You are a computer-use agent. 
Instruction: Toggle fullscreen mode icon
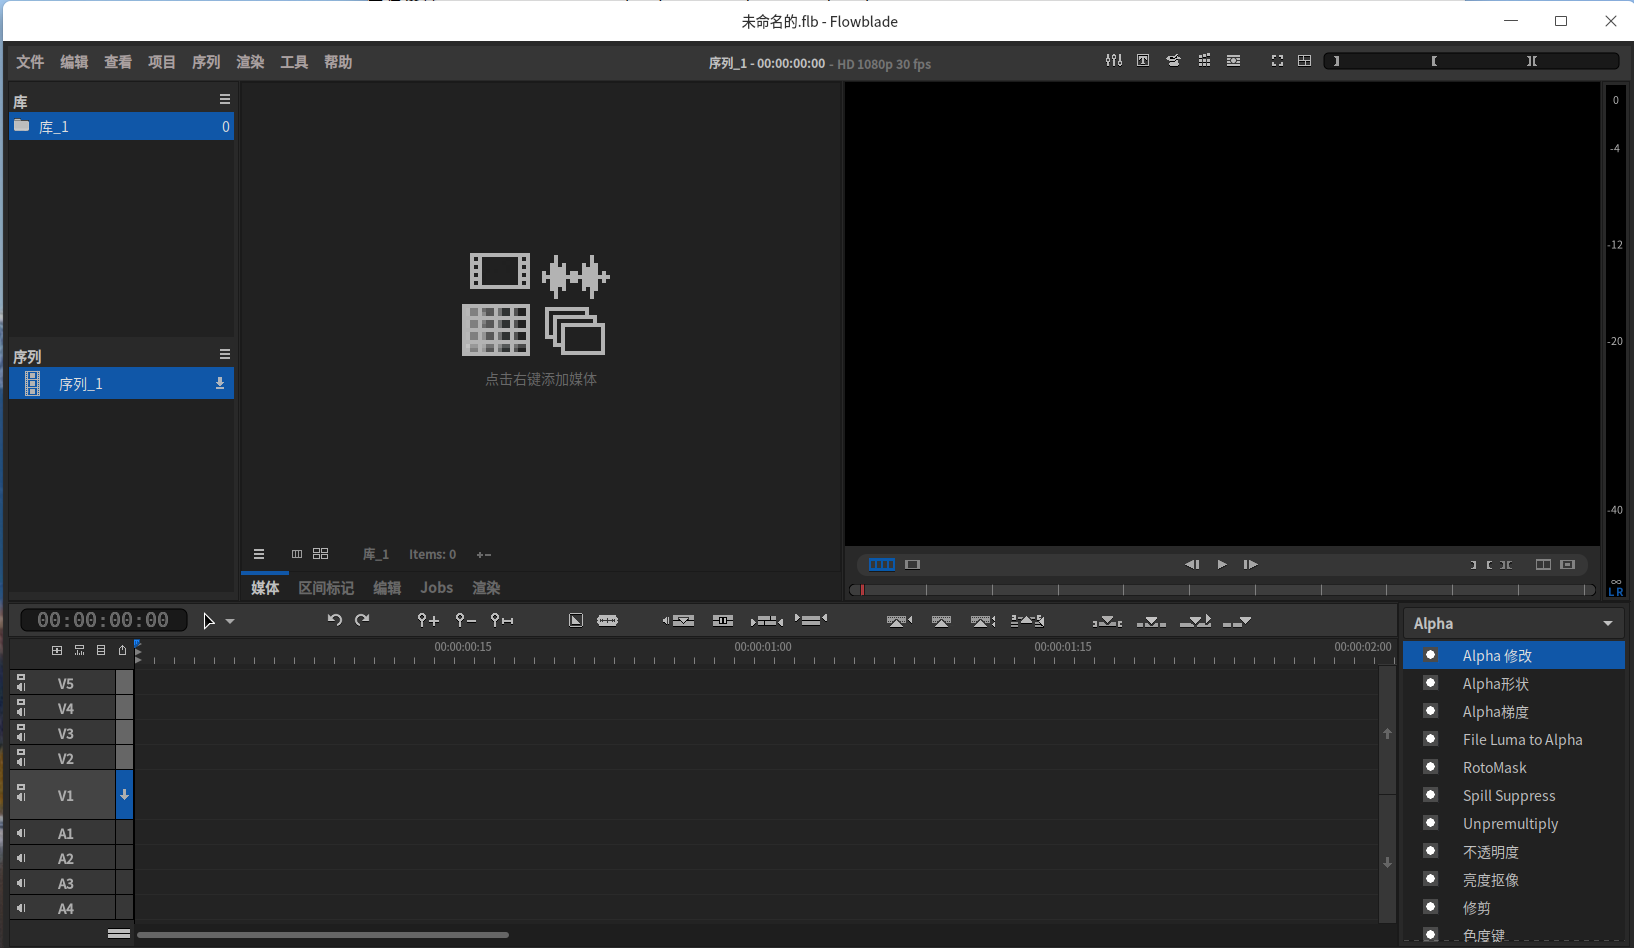point(1277,61)
